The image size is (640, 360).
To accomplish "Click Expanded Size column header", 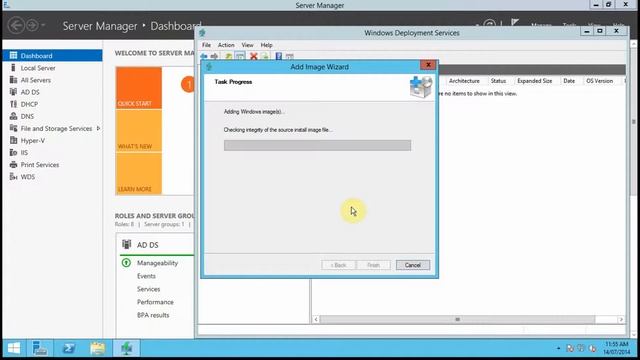I will click(535, 81).
